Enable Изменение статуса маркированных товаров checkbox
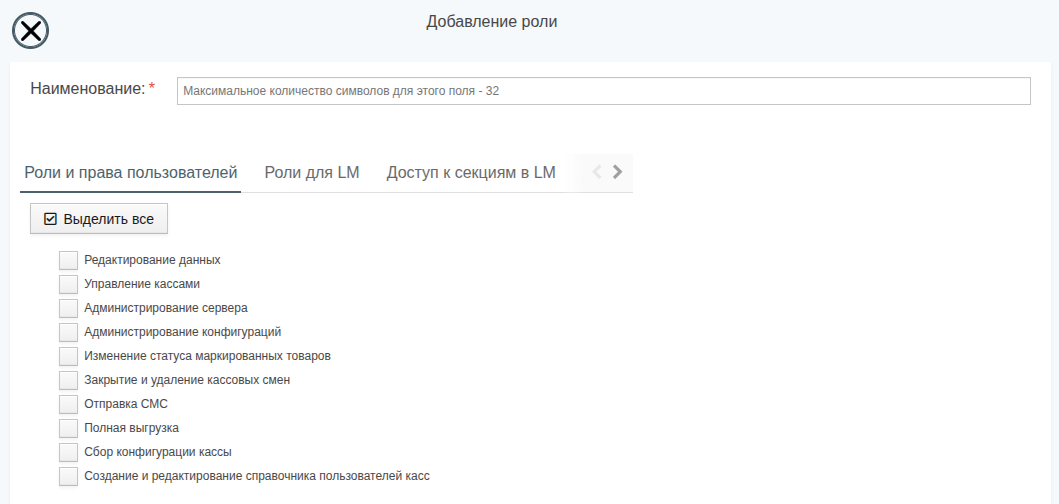The image size is (1059, 504). 68,356
